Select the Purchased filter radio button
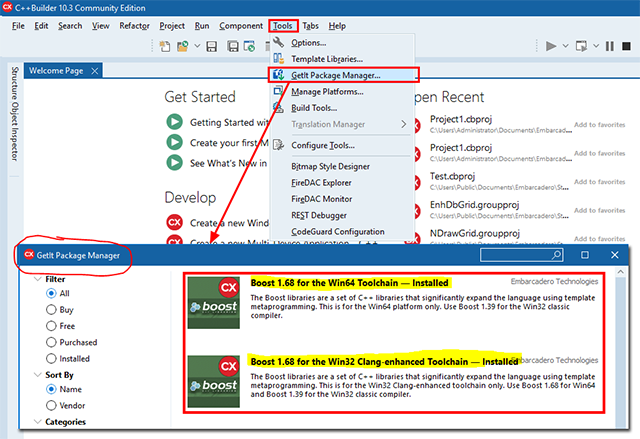This screenshot has height=439, width=640. [51, 342]
